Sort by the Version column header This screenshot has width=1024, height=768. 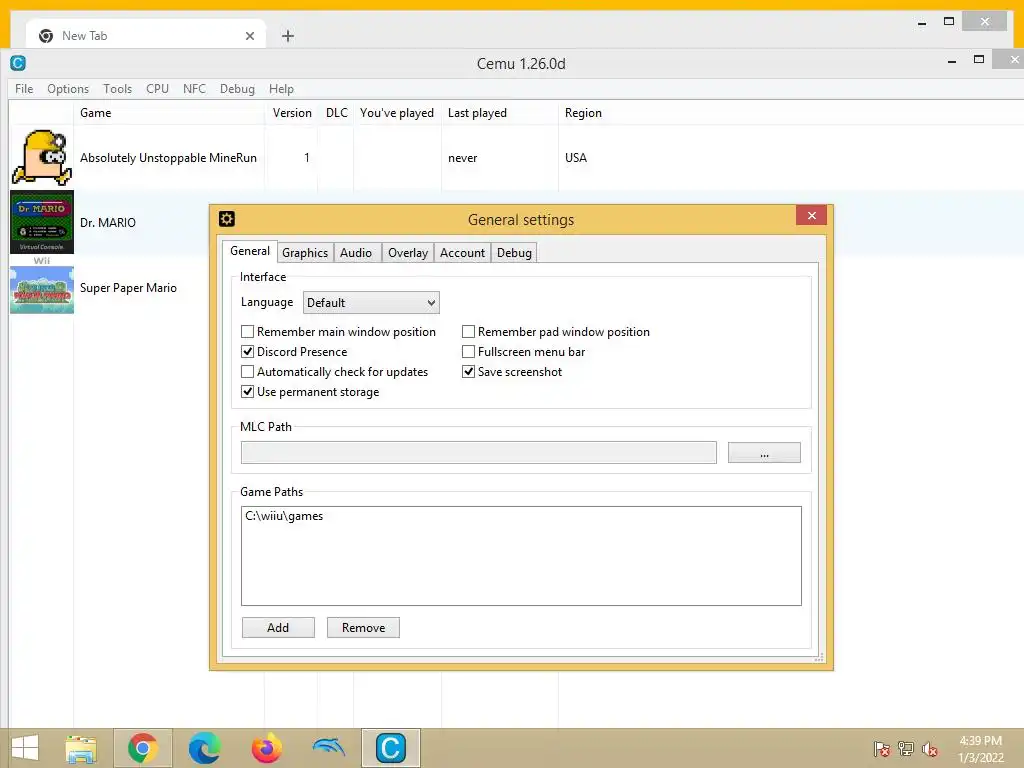(292, 113)
